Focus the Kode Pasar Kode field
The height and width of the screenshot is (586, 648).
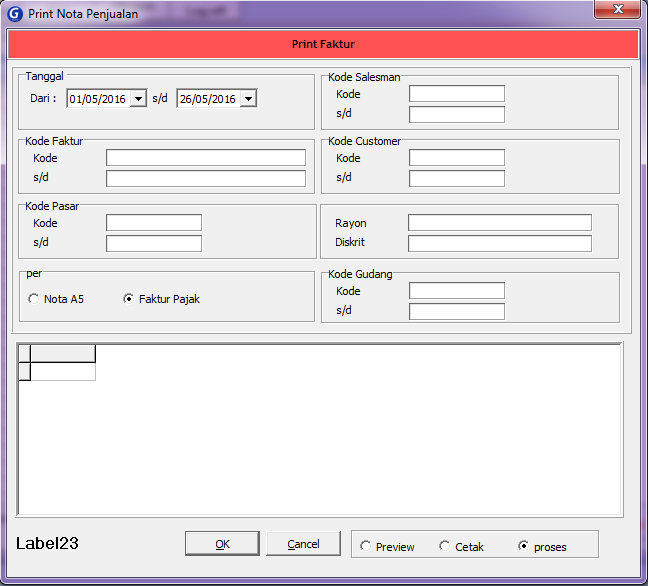pos(154,223)
